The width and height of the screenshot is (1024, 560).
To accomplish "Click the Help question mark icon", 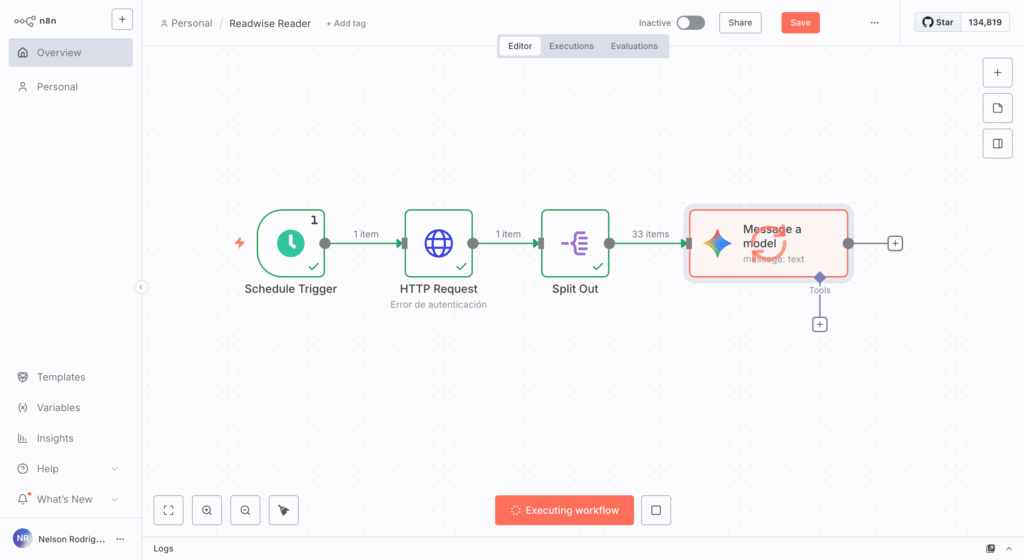I will tap(23, 469).
